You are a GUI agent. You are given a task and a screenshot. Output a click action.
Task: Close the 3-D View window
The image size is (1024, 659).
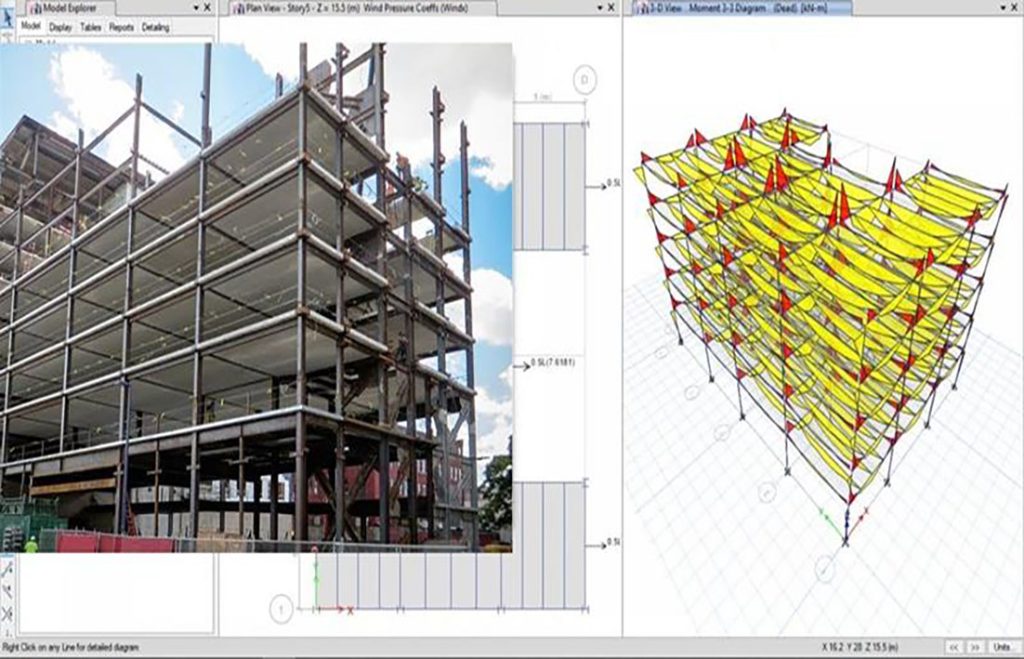click(1015, 8)
